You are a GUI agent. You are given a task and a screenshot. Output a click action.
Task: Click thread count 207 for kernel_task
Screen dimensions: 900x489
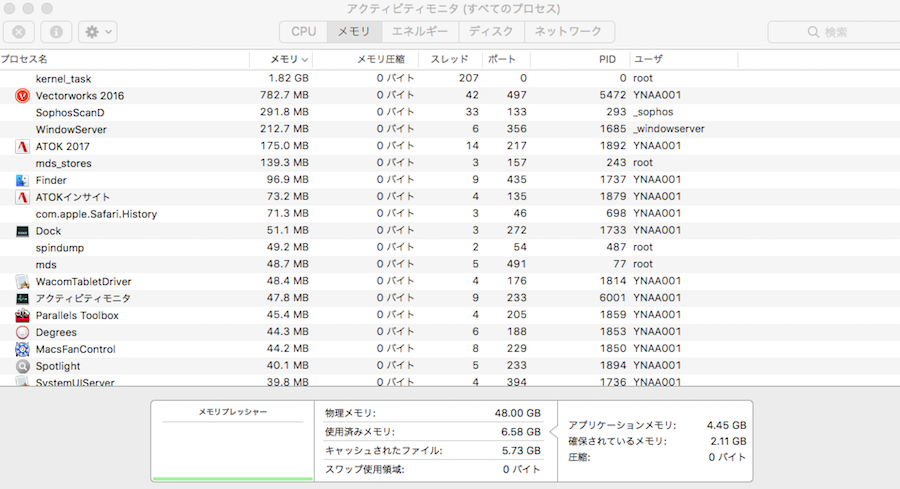click(x=469, y=78)
